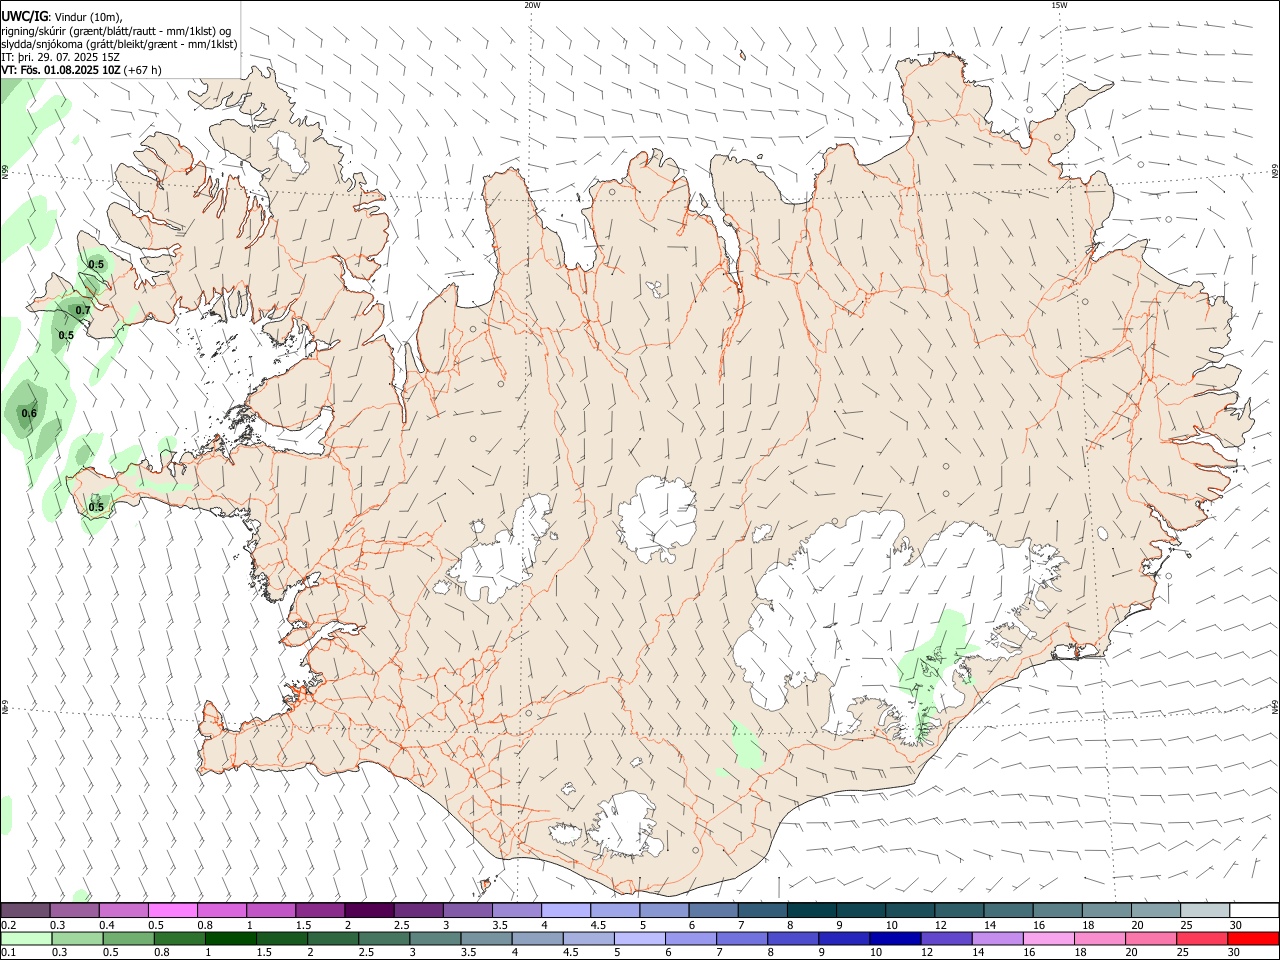Click the pale grey swatch labeled 25 in the top legend row
Image resolution: width=1280 pixels, height=960 pixels.
pyautogui.click(x=1205, y=910)
